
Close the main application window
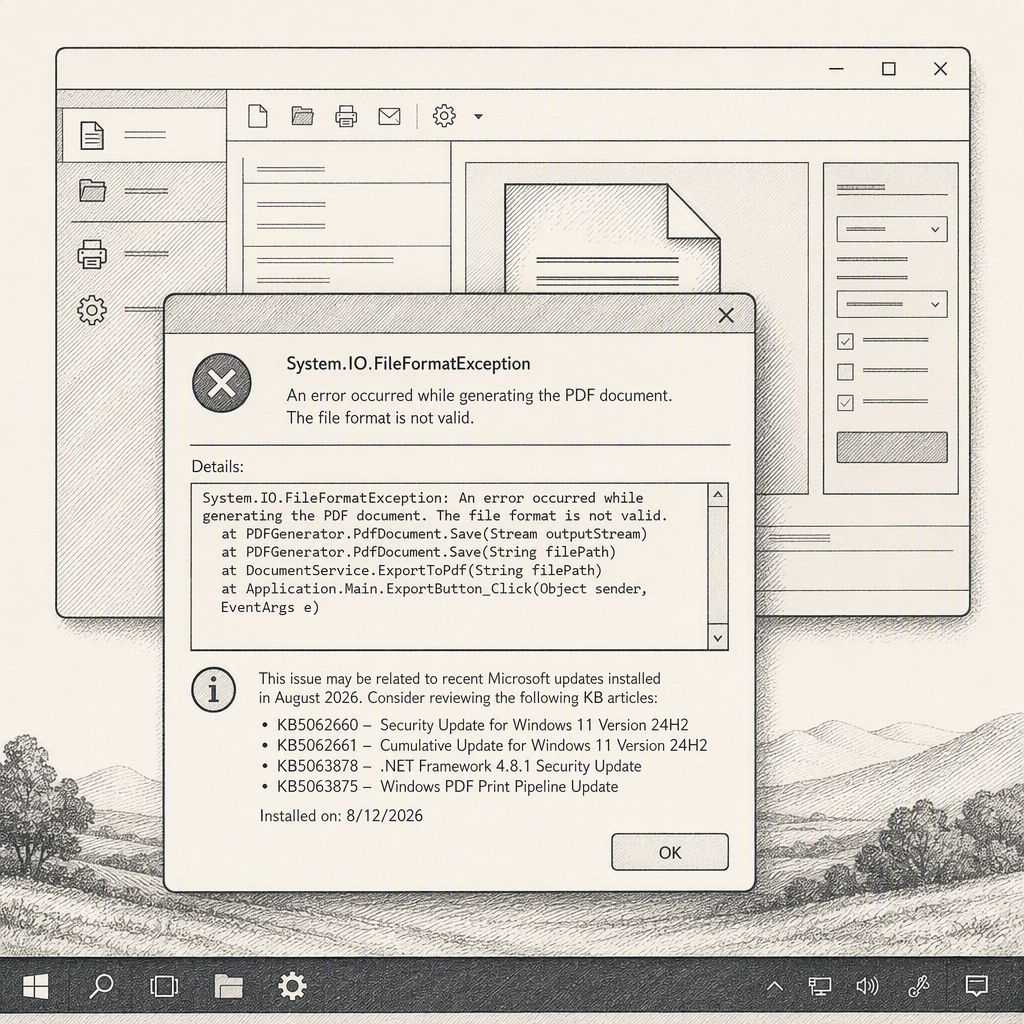[x=940, y=69]
